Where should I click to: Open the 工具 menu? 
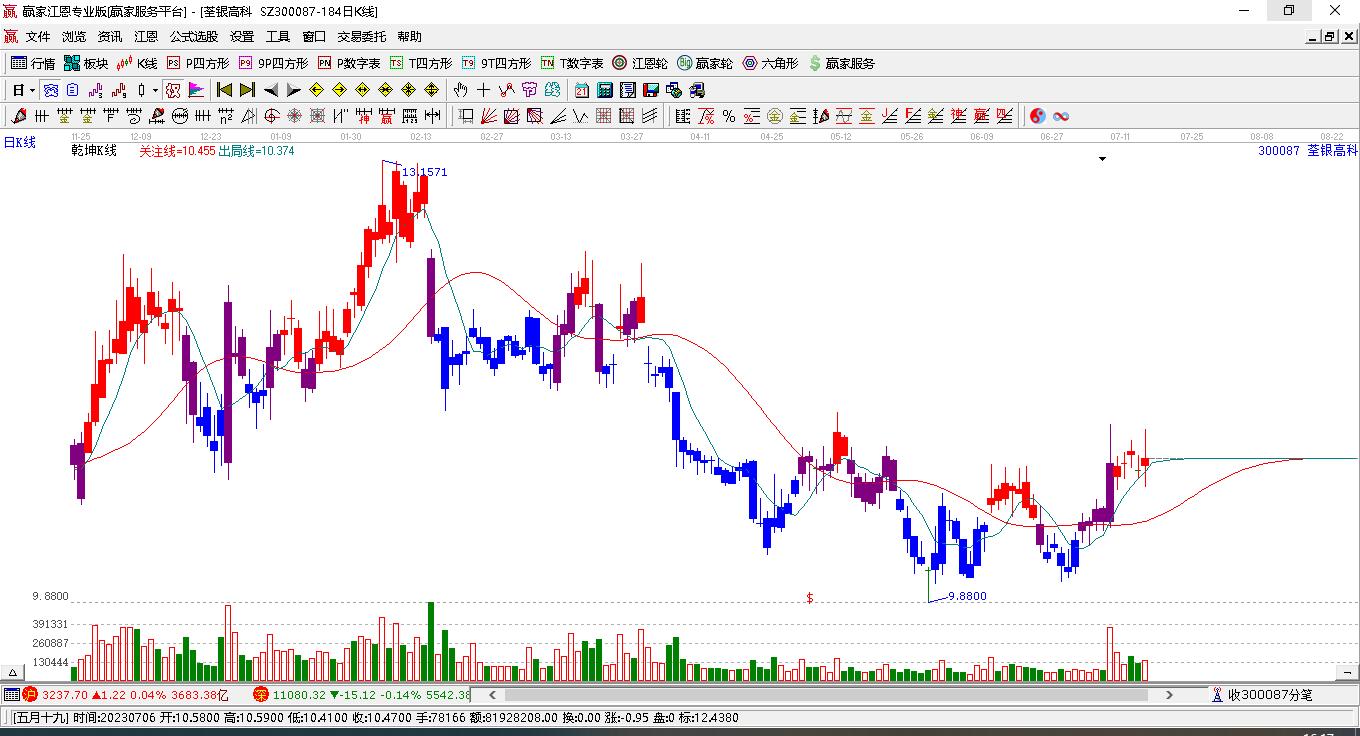pyautogui.click(x=278, y=37)
